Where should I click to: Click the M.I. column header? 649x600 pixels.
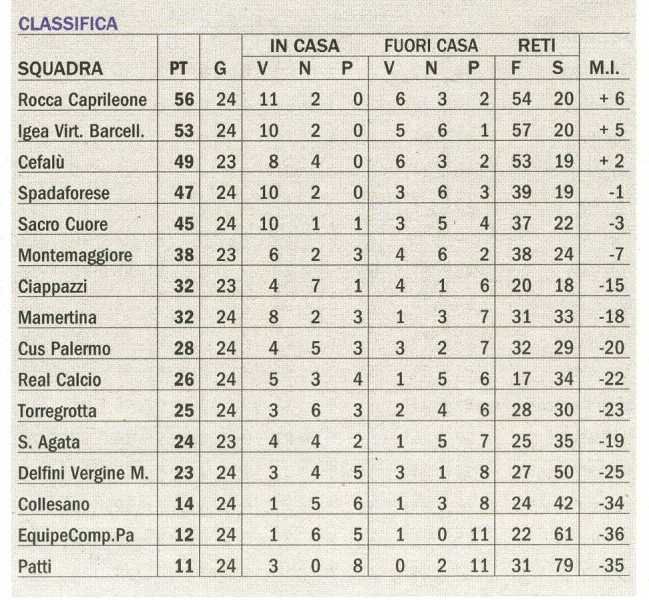(604, 69)
